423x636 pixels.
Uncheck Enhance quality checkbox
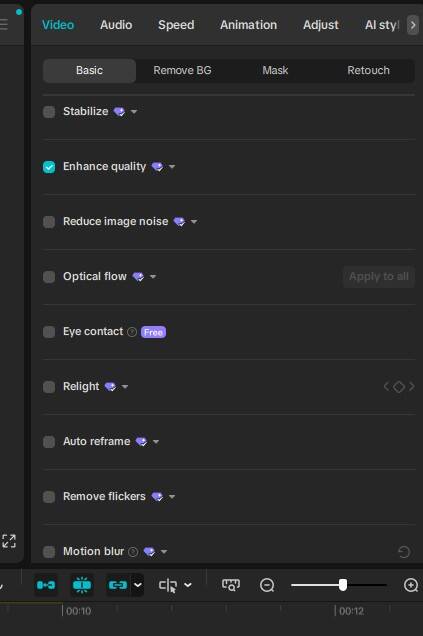click(49, 167)
